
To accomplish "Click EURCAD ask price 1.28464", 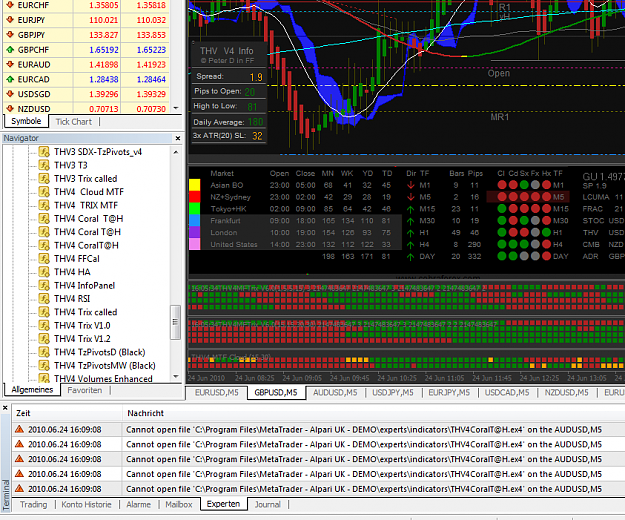I will (x=151, y=79).
